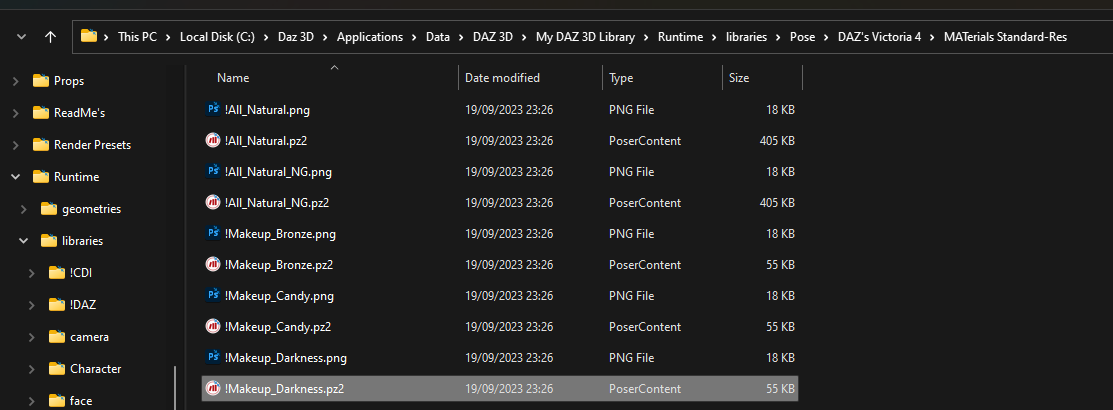Viewport: 1113px width, 410px height.
Task: Expand the Character folder tree node
Action: coord(33,369)
